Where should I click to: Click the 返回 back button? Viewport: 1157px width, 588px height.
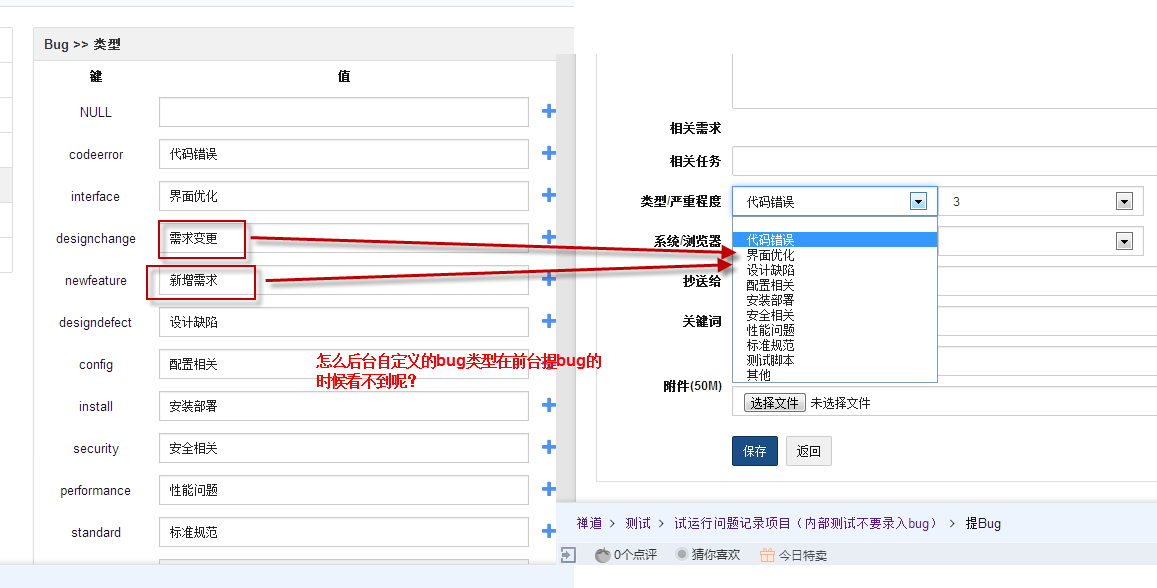click(809, 451)
